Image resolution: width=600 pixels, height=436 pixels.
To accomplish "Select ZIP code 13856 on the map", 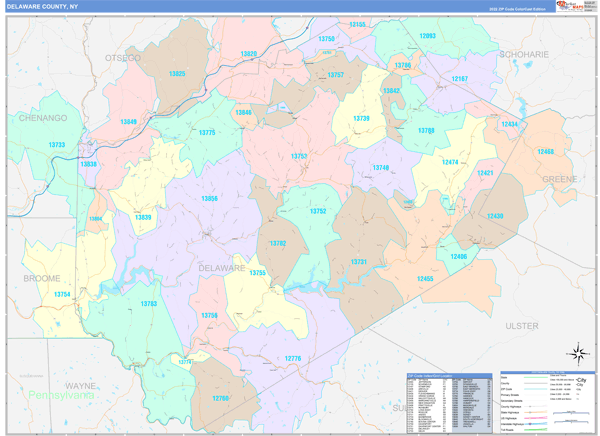I will [209, 199].
